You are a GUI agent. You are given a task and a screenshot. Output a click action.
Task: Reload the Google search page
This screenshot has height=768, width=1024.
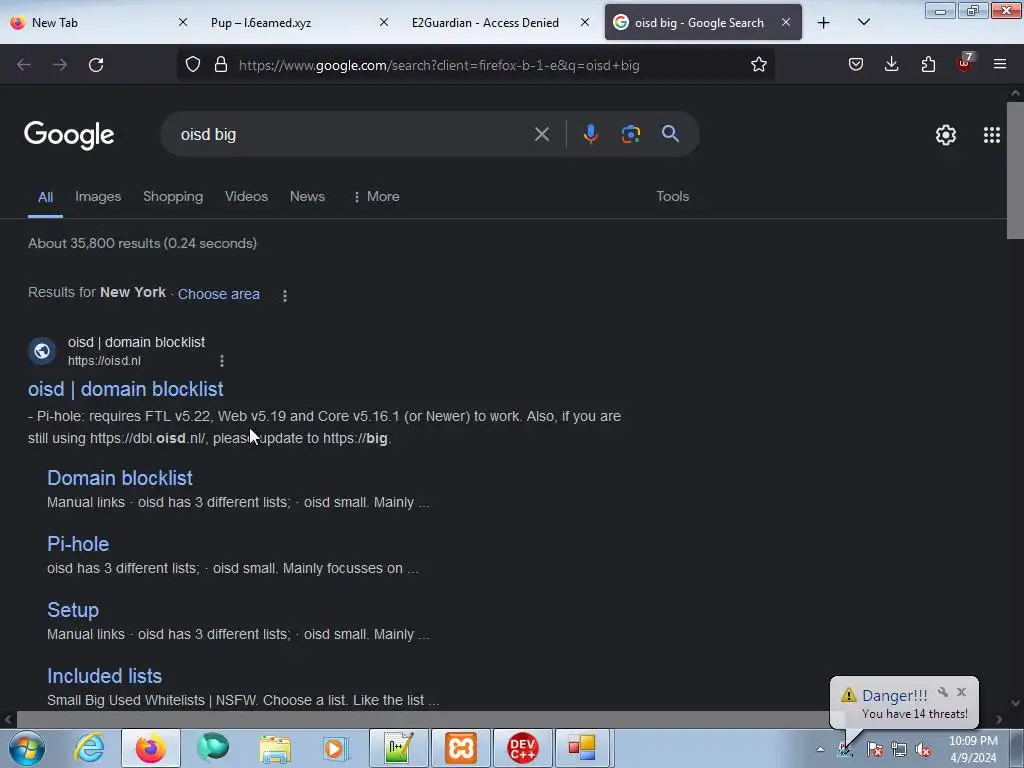[x=96, y=65]
